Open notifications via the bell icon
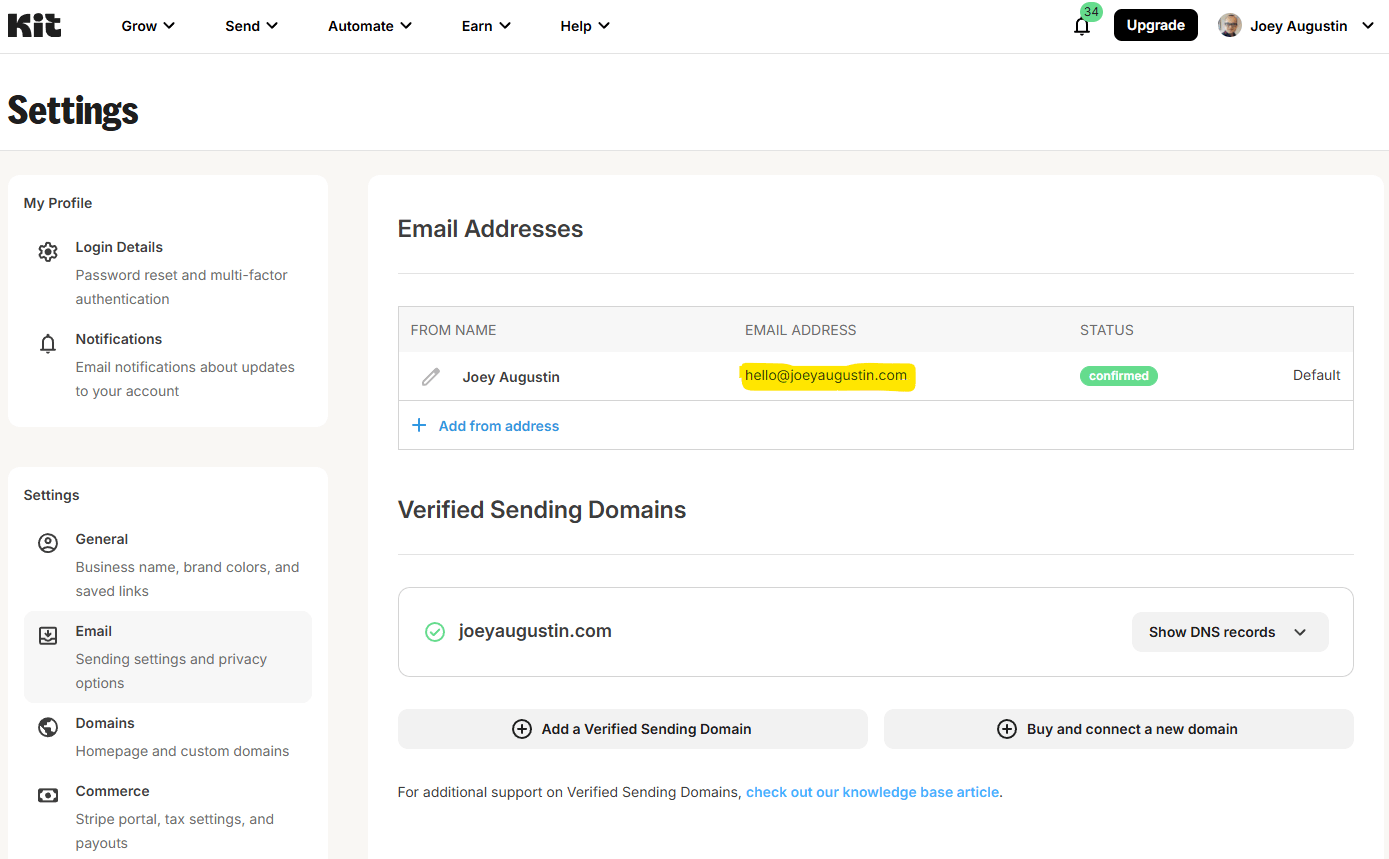 pyautogui.click(x=1081, y=27)
